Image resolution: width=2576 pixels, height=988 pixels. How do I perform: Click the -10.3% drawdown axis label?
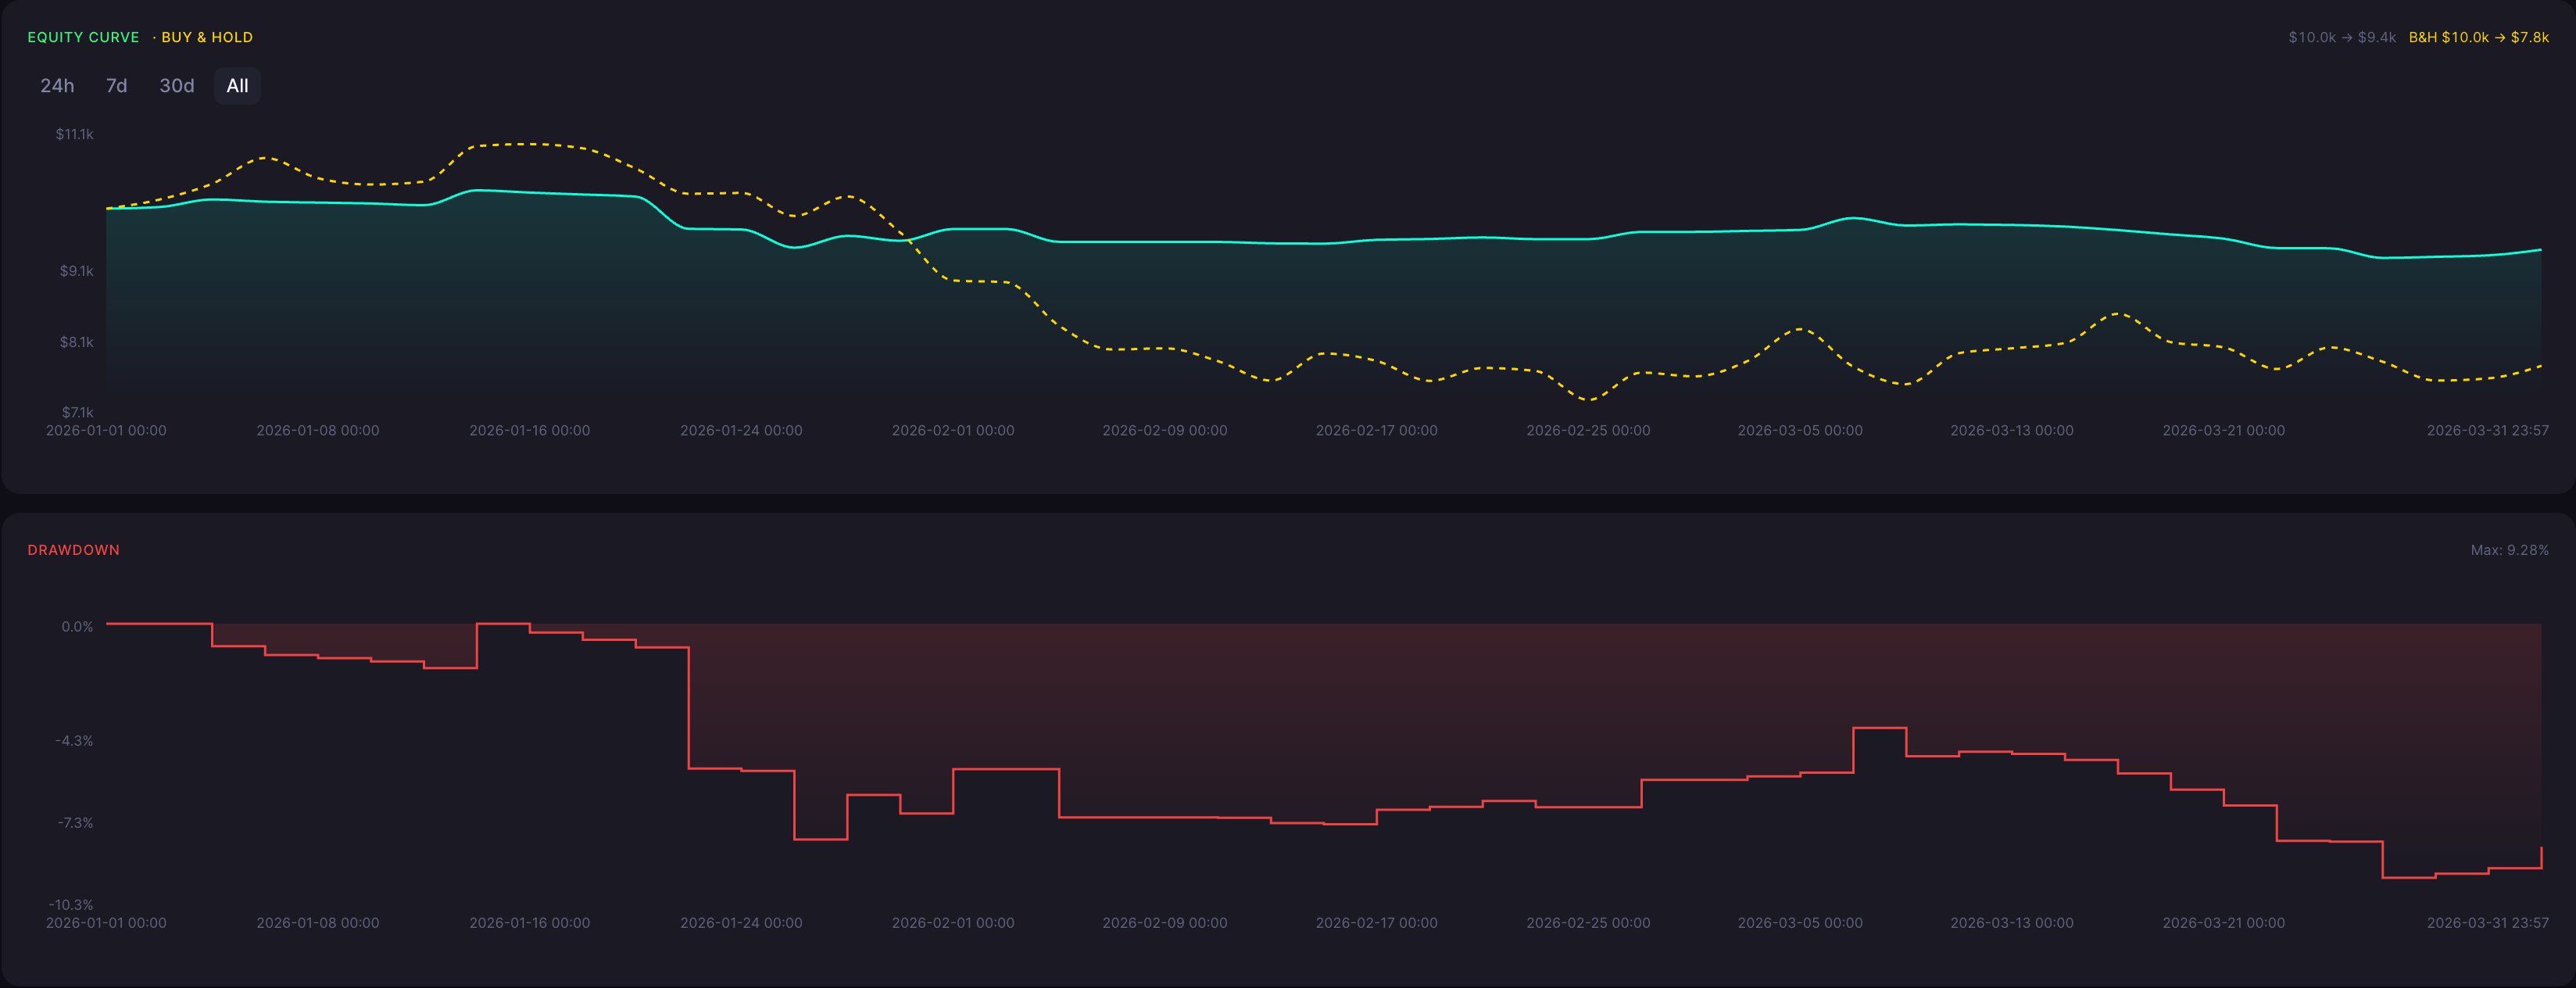tap(71, 905)
